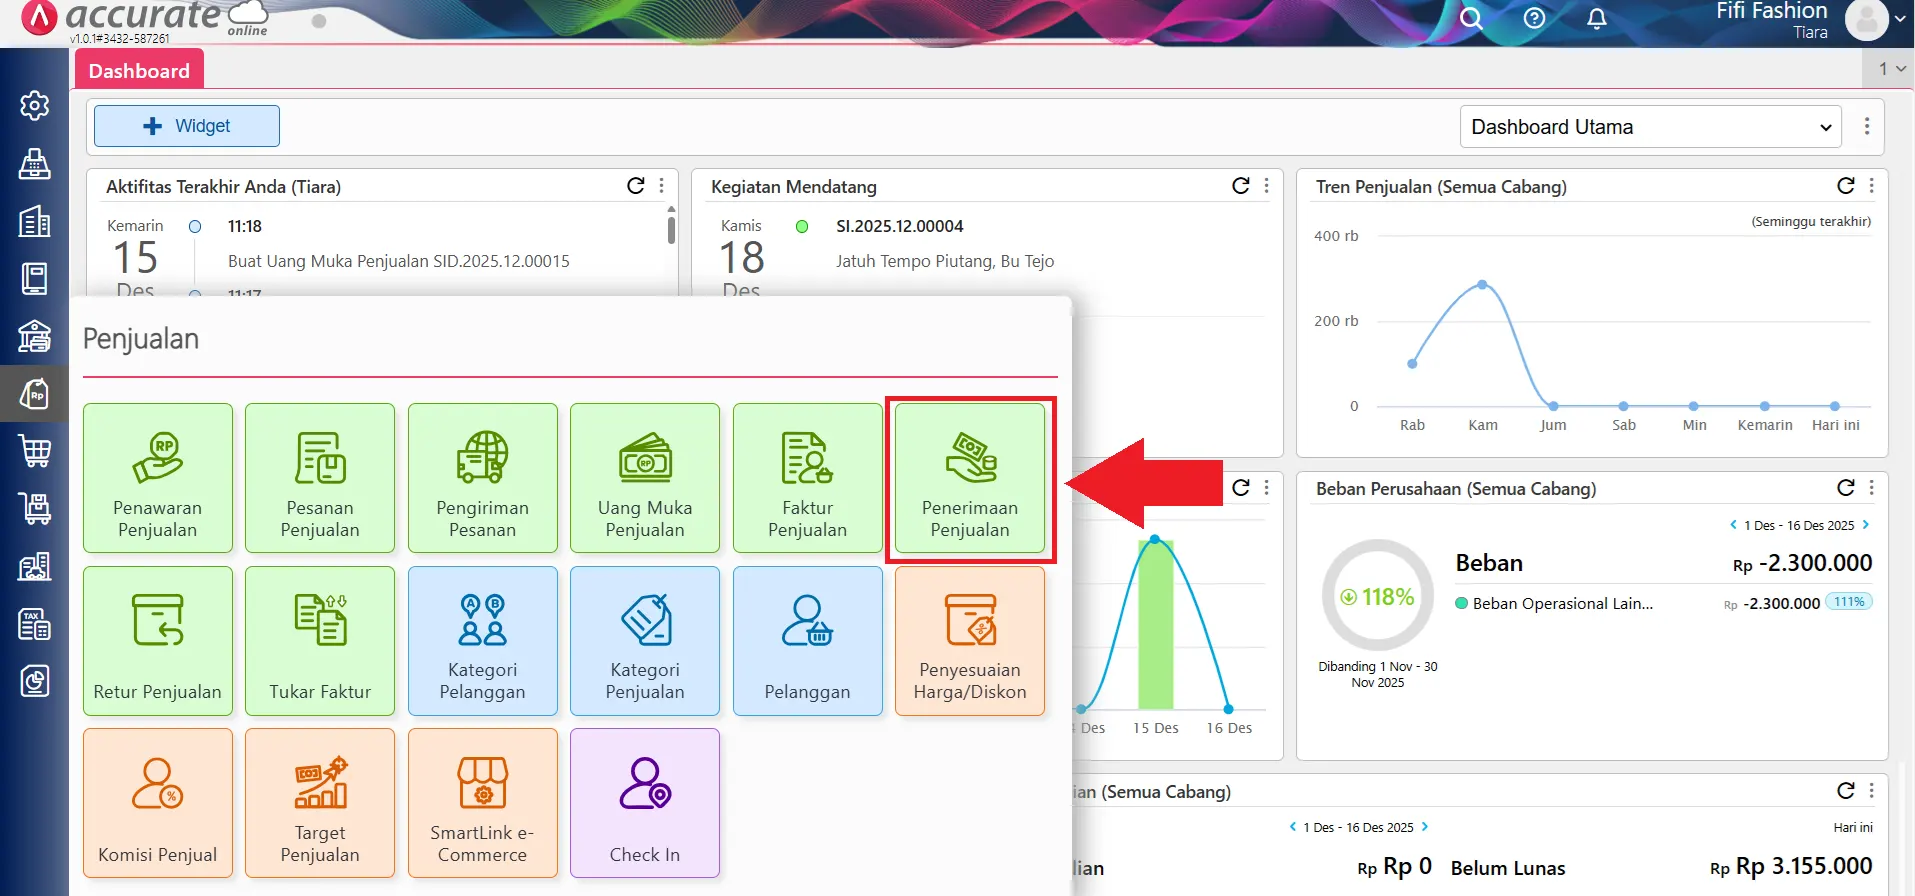Click Retur Penjualan tile
The height and width of the screenshot is (896, 1915).
click(x=157, y=641)
